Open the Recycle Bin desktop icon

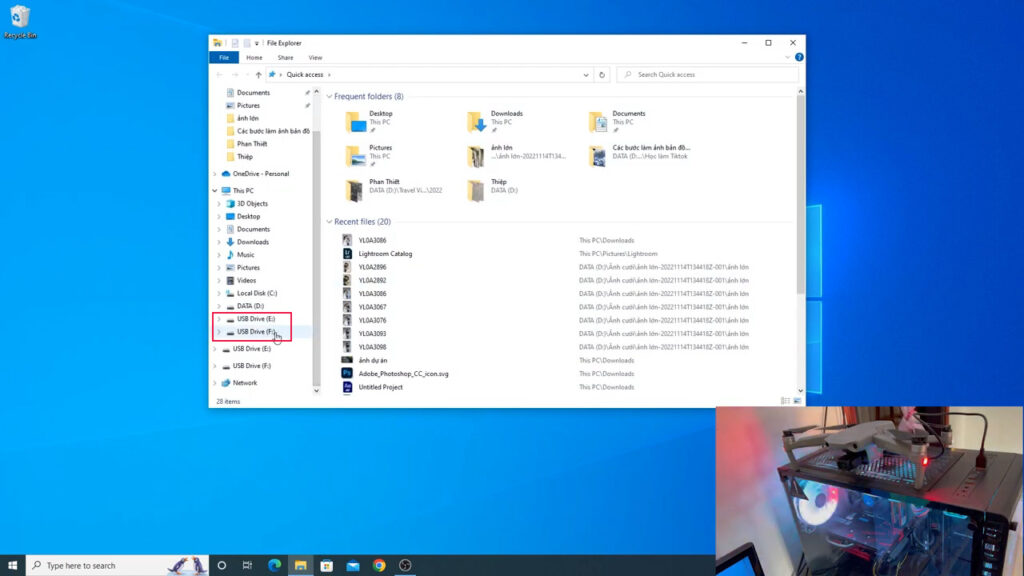click(x=20, y=21)
